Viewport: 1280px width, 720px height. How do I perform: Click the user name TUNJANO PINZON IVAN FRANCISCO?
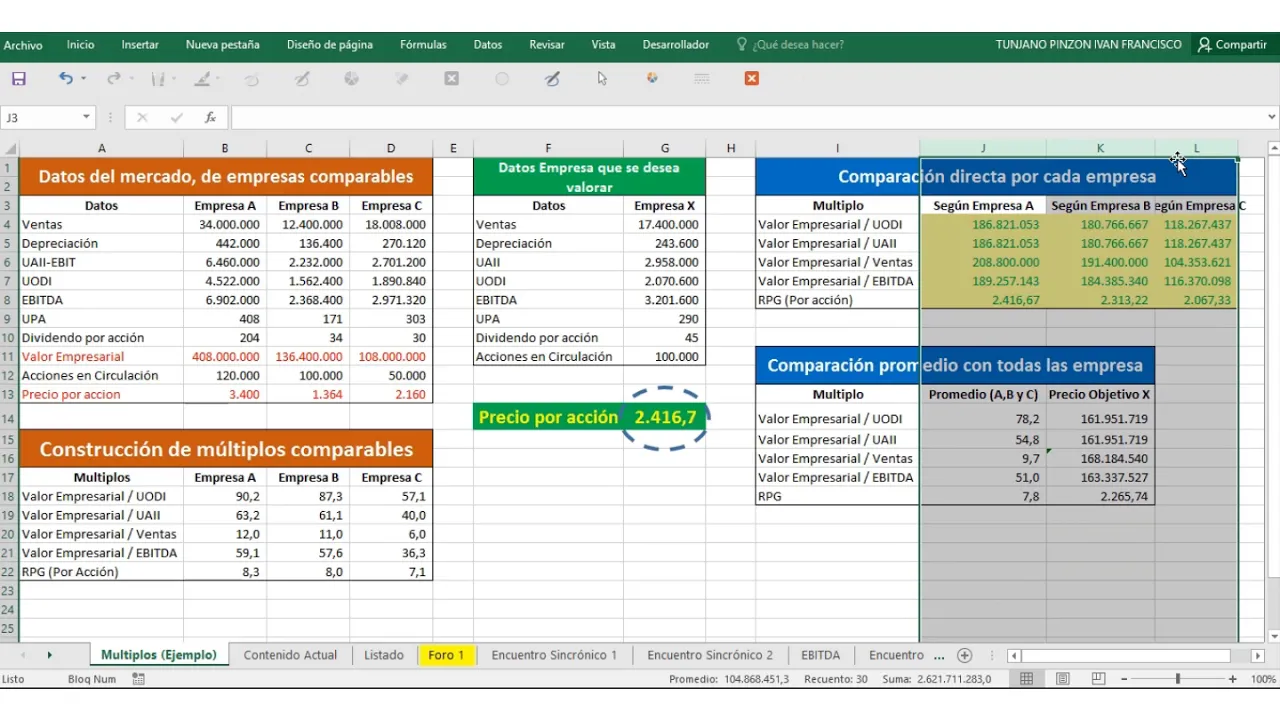click(1088, 45)
